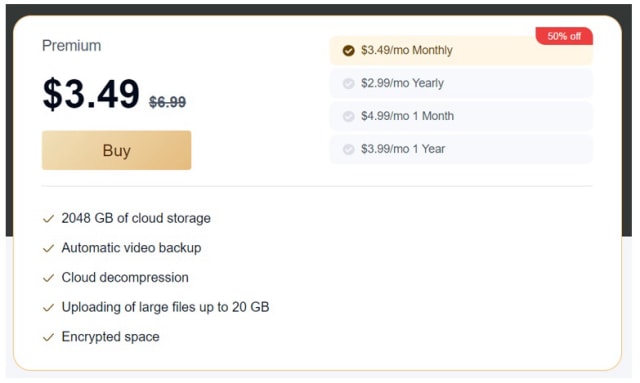
Task: Click the 50% off red badge
Action: tap(564, 36)
